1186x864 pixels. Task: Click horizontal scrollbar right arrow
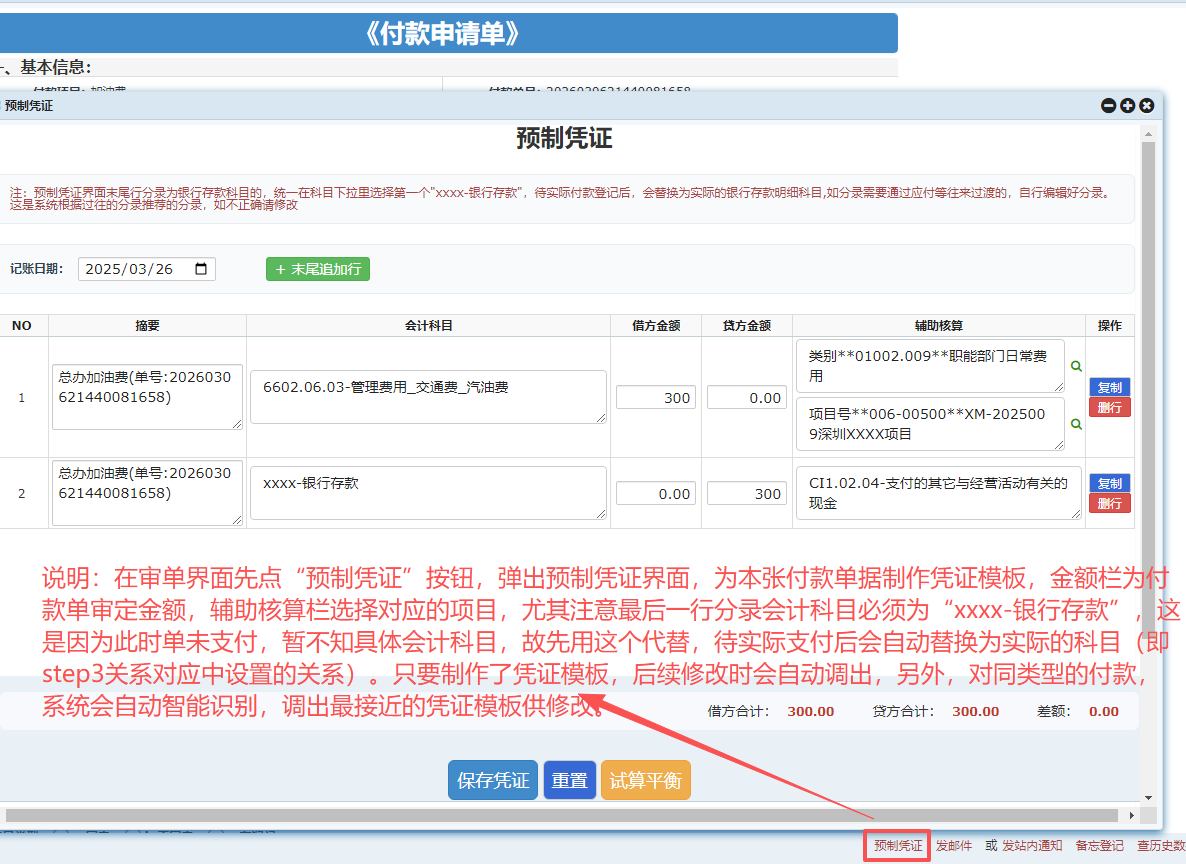(x=1132, y=815)
